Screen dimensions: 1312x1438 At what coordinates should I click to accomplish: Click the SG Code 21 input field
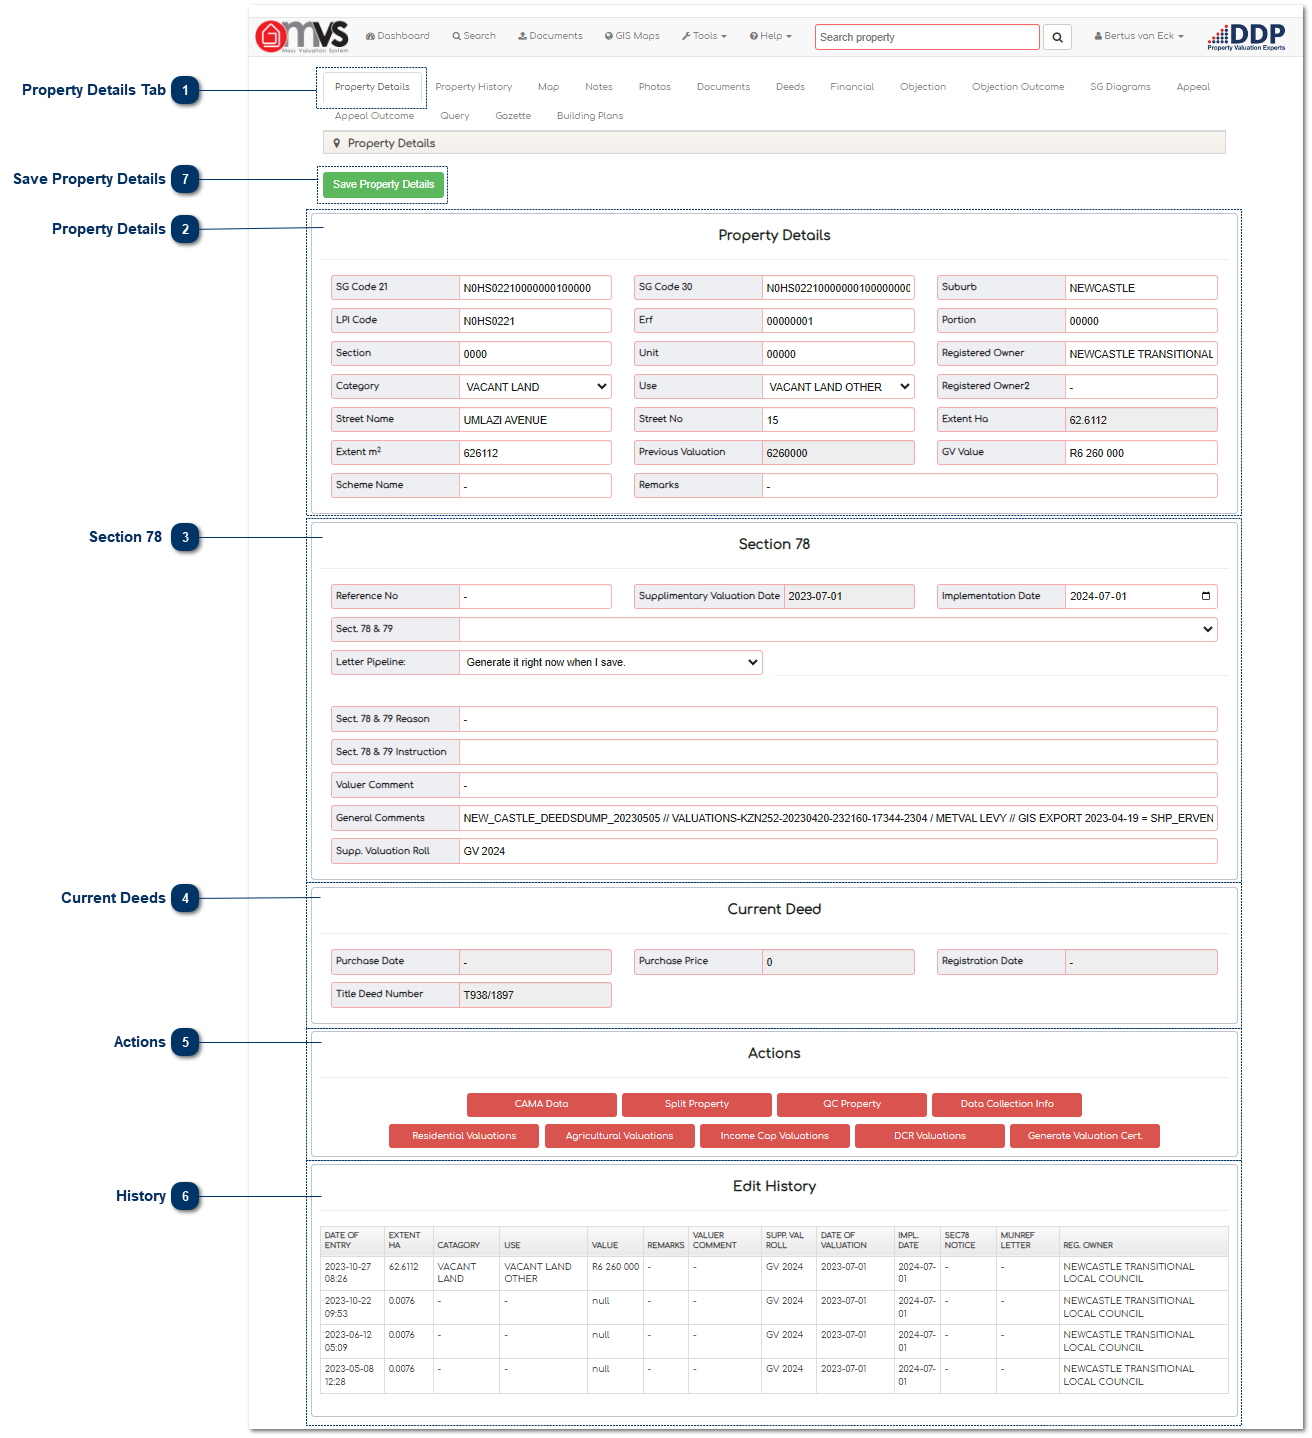click(x=535, y=288)
